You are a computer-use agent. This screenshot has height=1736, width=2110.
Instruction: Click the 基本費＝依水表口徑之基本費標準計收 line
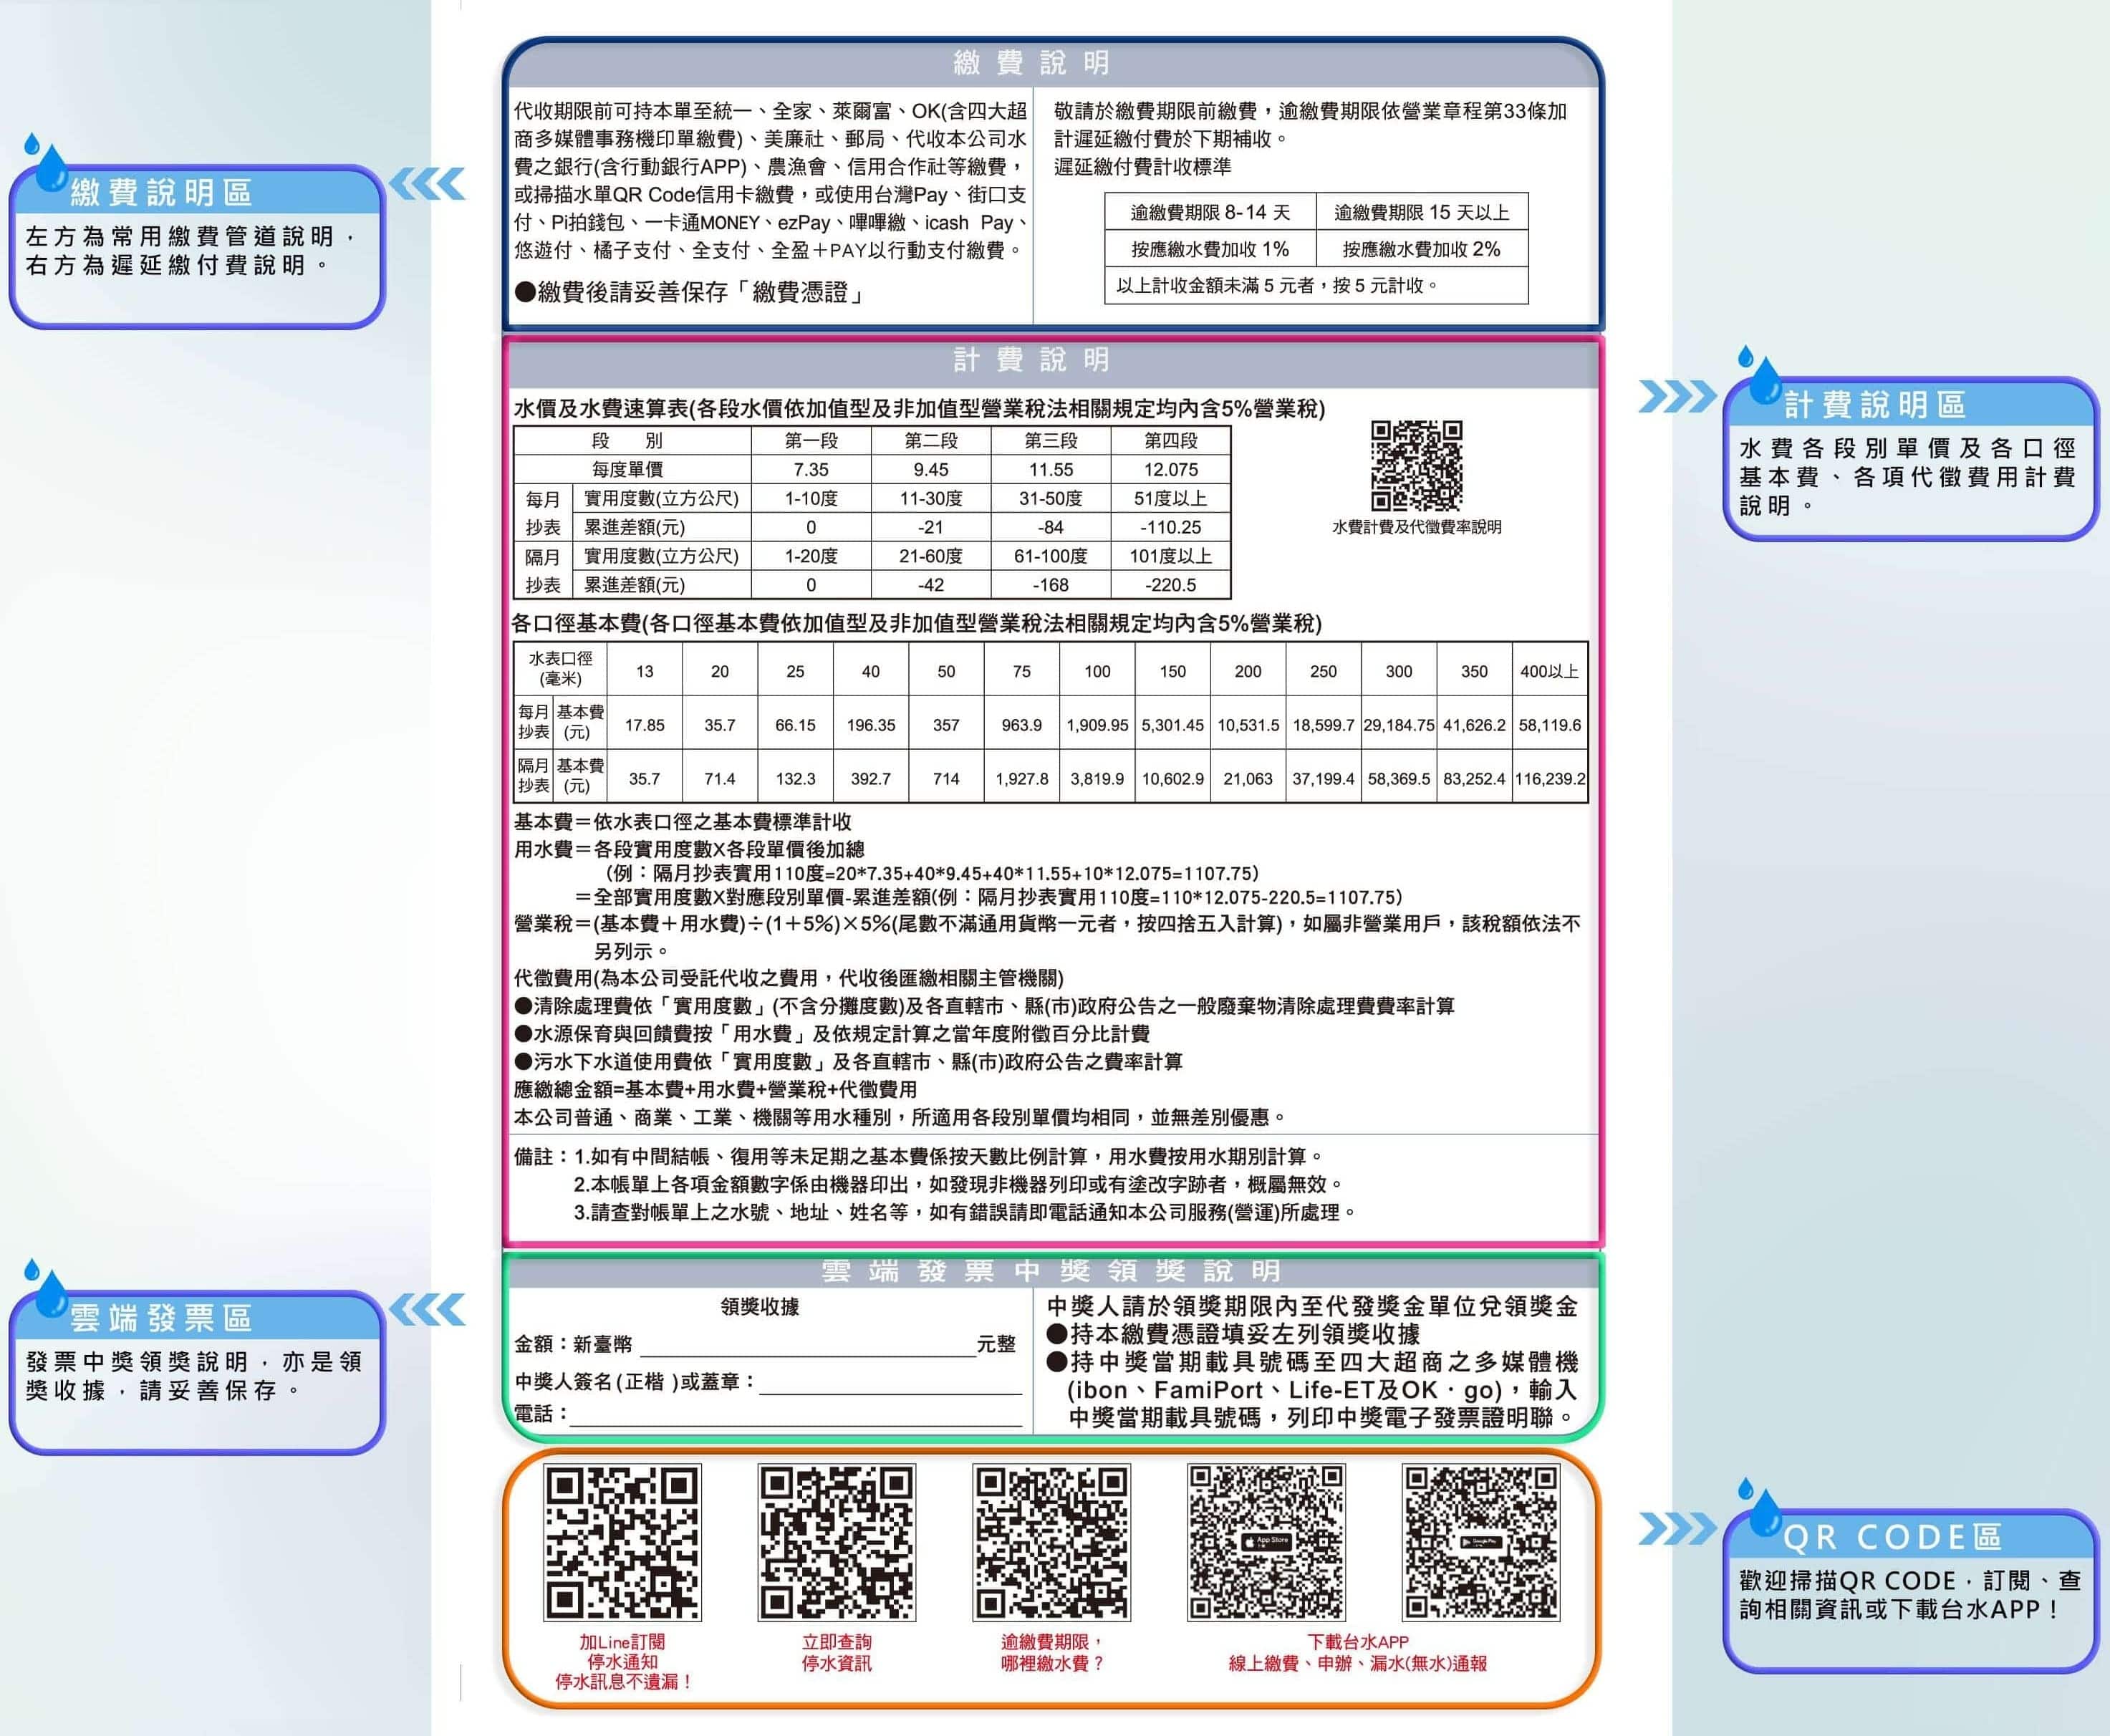(683, 822)
